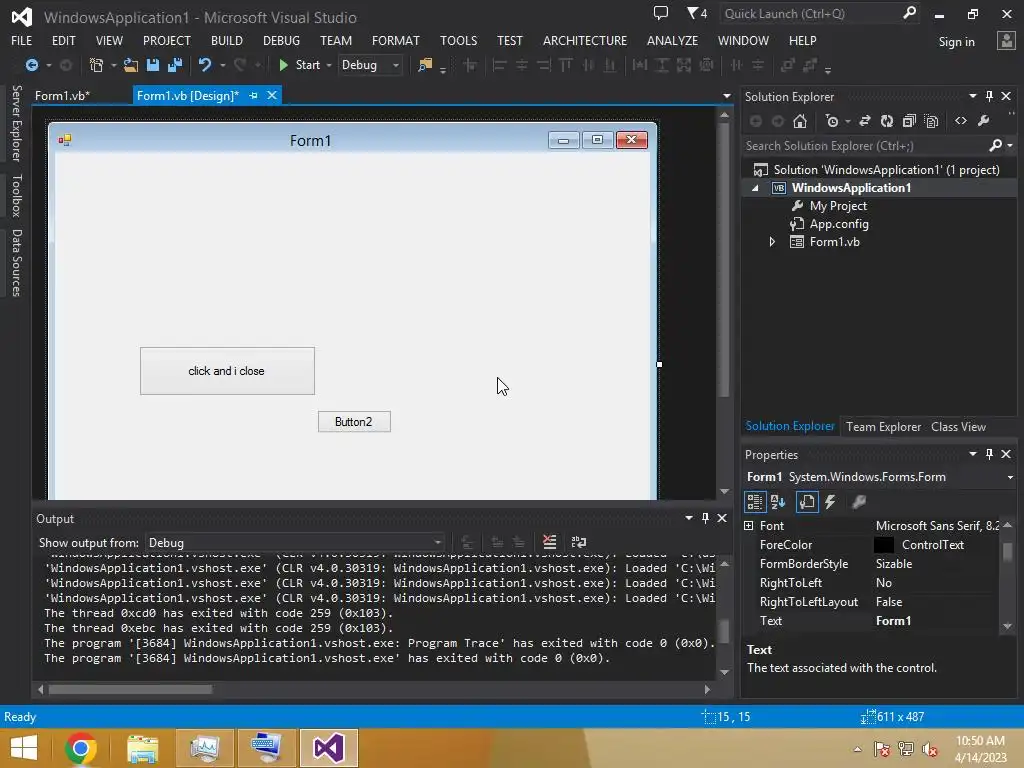Click the Output horizontal scrollbar thumb
The image size is (1024, 768).
[x=130, y=690]
